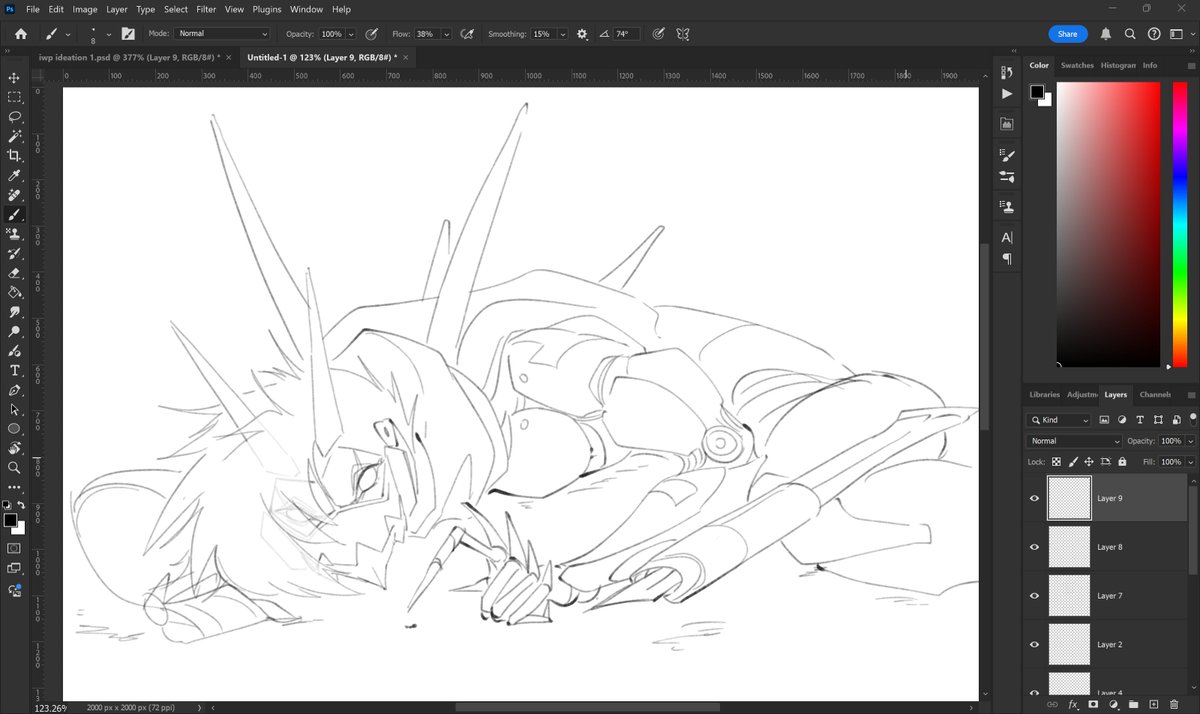The image size is (1200, 714).
Task: Toggle Quick Mask mode
Action: point(14,548)
